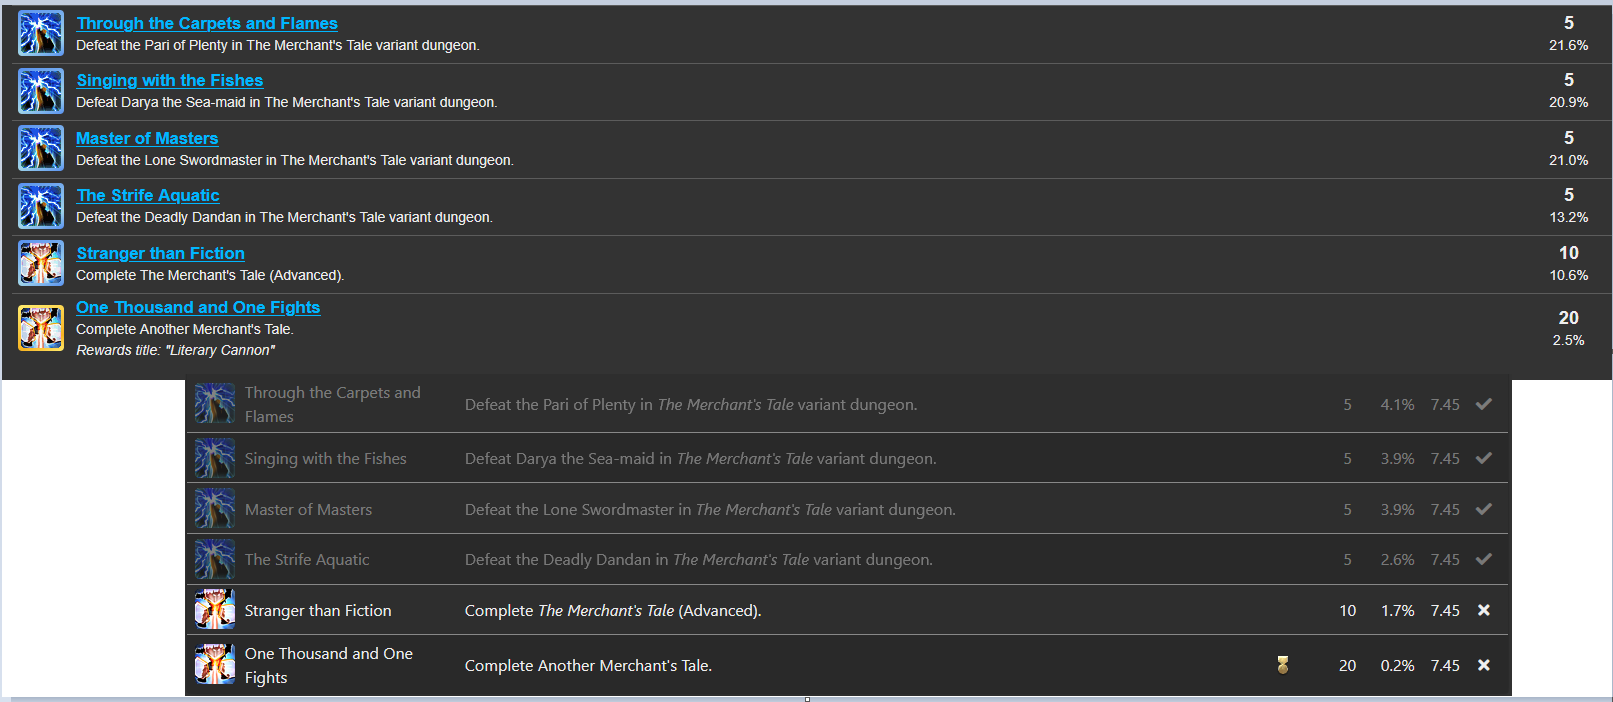Image resolution: width=1613 pixels, height=702 pixels.
Task: Click icon beside 'Through the Carpets and Flames' link
Action: click(41, 33)
